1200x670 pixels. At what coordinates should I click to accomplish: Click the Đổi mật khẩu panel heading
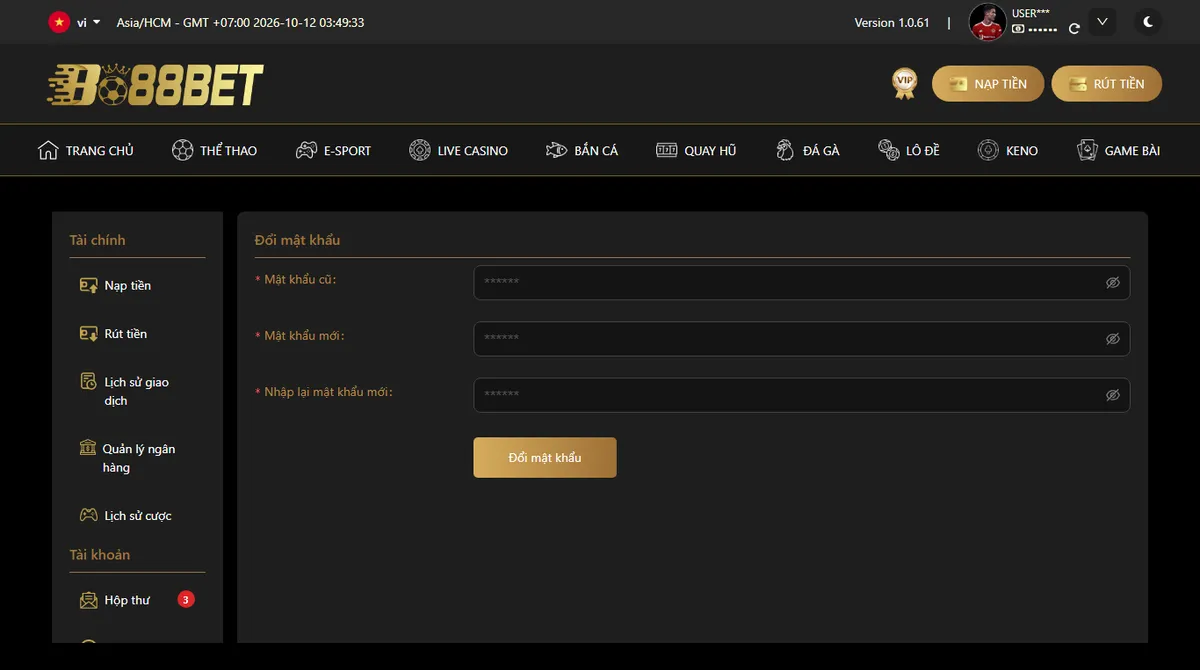297,240
